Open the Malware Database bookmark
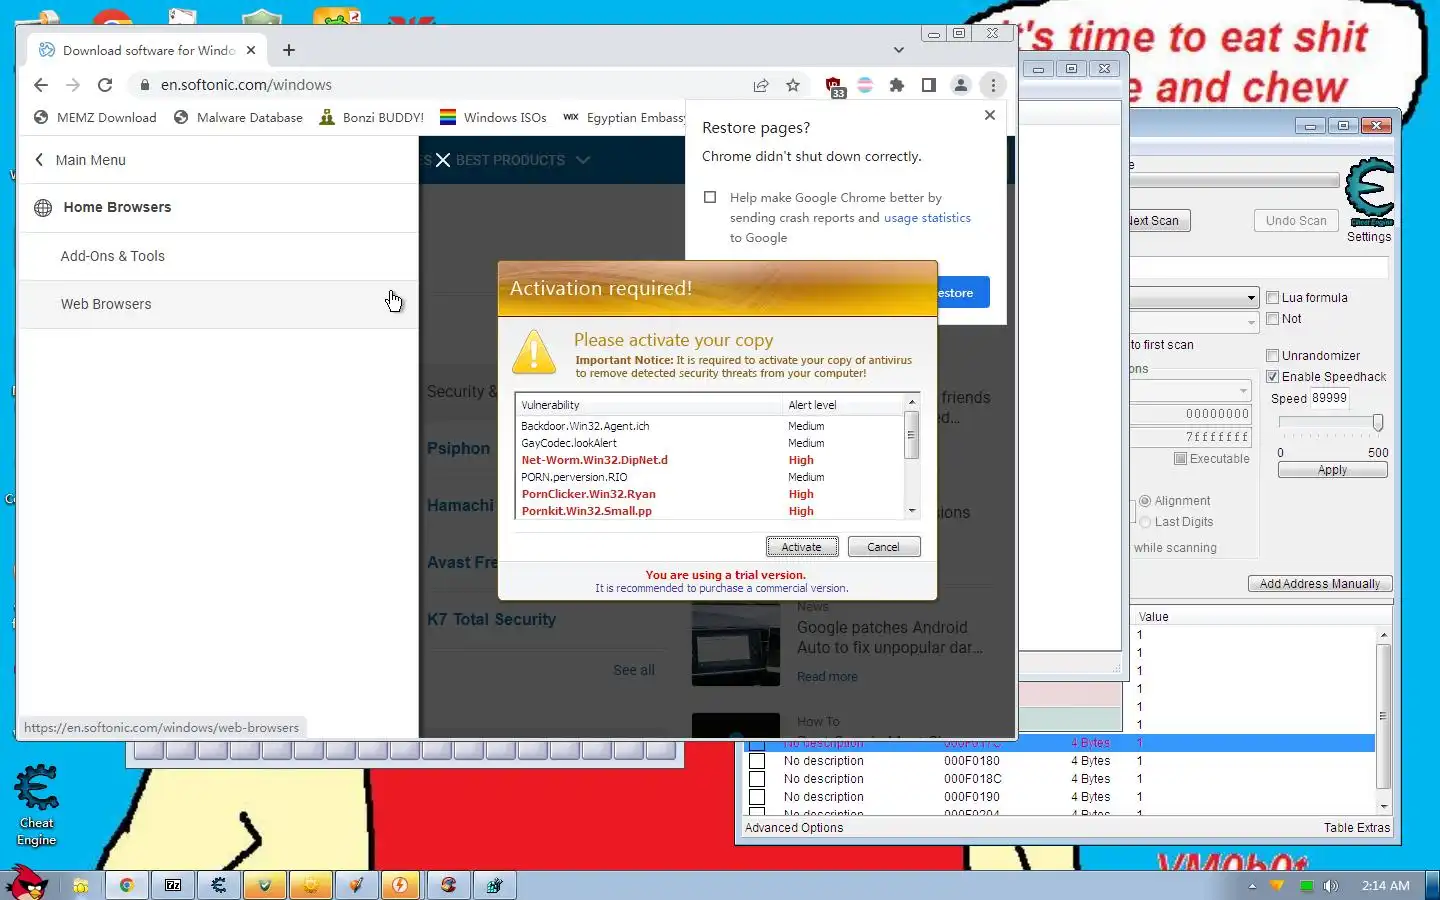 tap(239, 117)
